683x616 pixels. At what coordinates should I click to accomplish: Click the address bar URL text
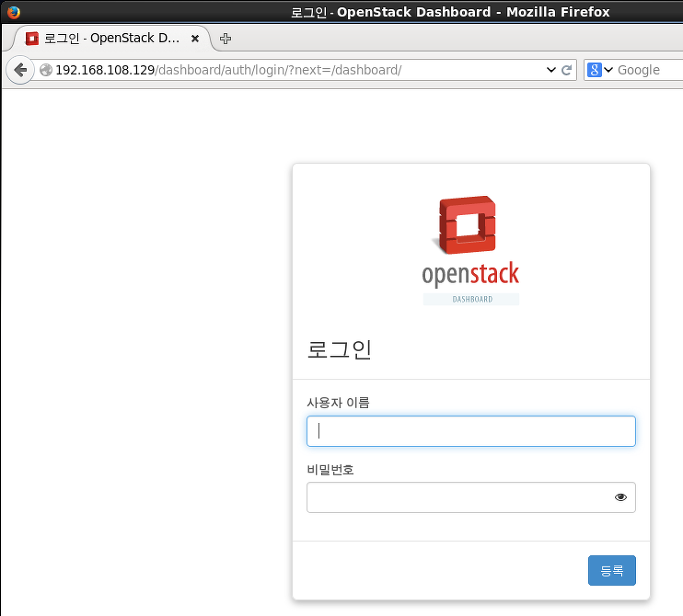coord(228,70)
